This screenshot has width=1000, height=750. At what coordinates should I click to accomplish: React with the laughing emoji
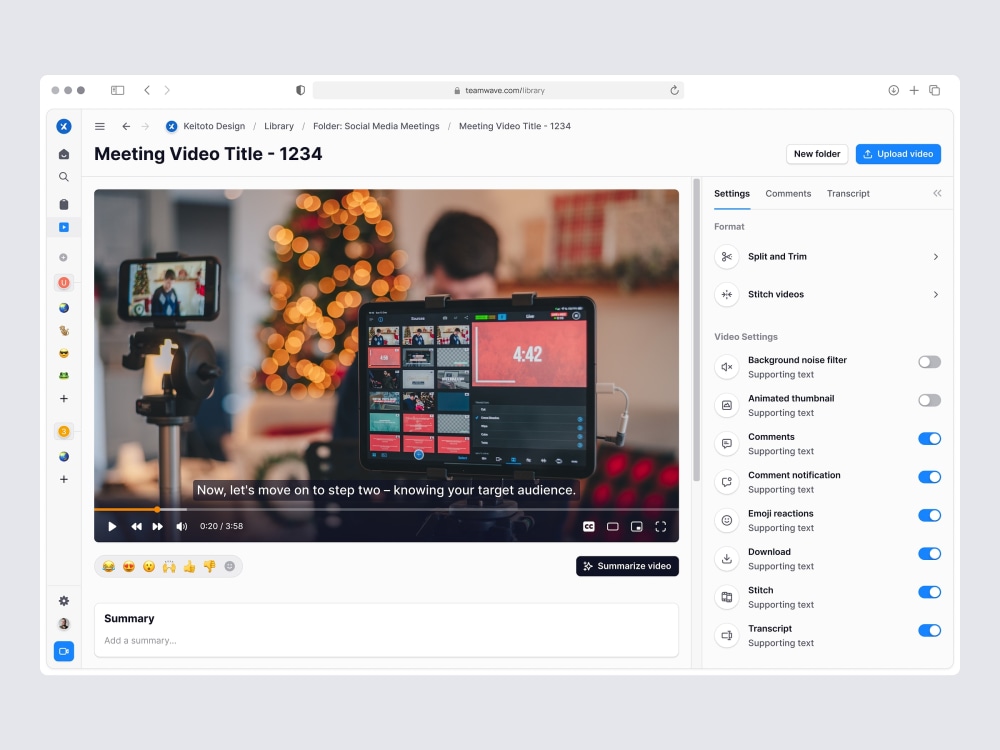tap(108, 566)
